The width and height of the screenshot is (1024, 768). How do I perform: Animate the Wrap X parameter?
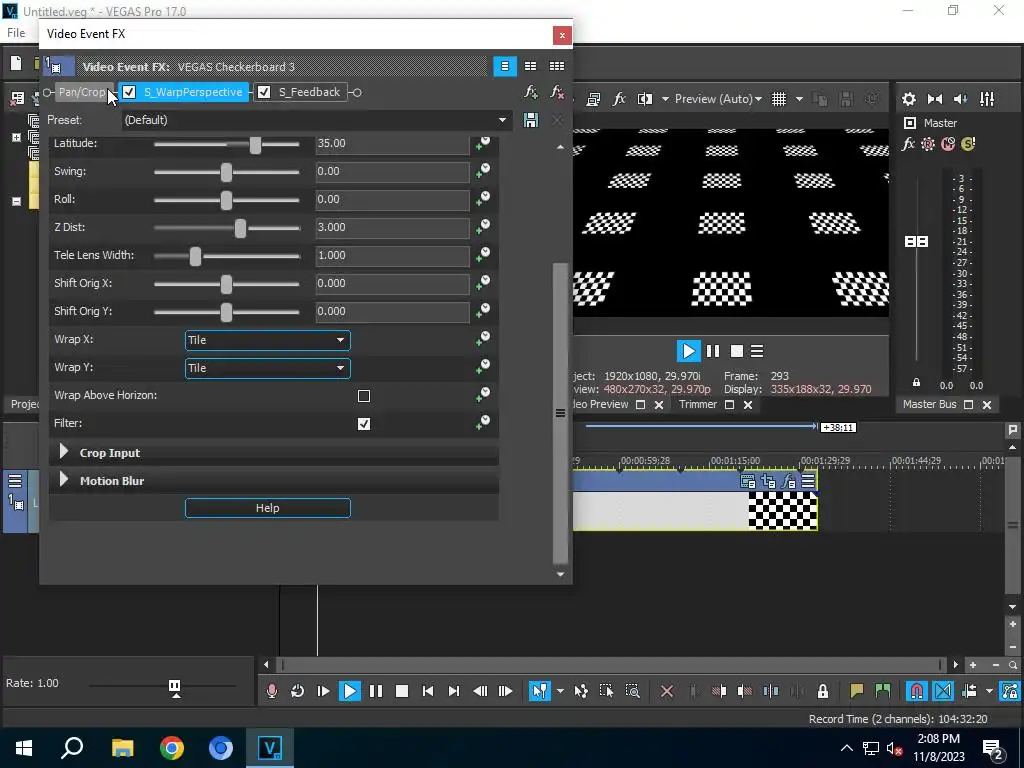coord(483,339)
